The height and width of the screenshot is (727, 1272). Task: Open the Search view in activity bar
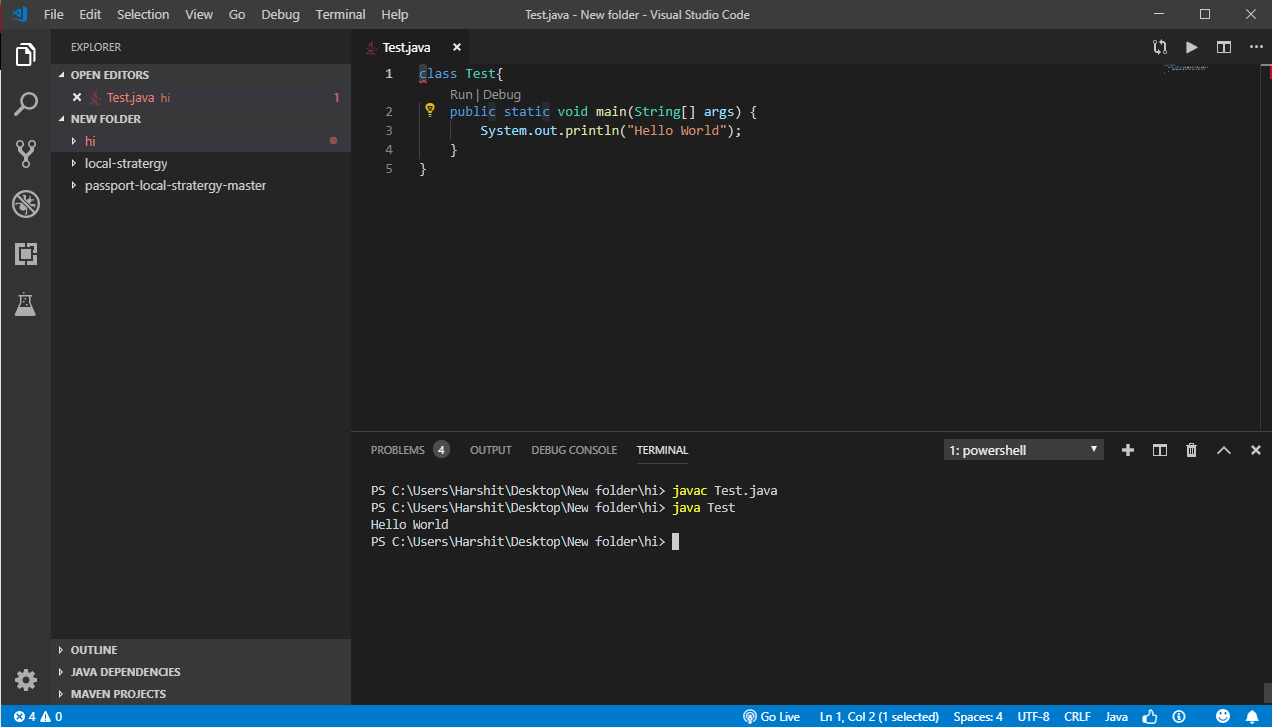(x=25, y=103)
